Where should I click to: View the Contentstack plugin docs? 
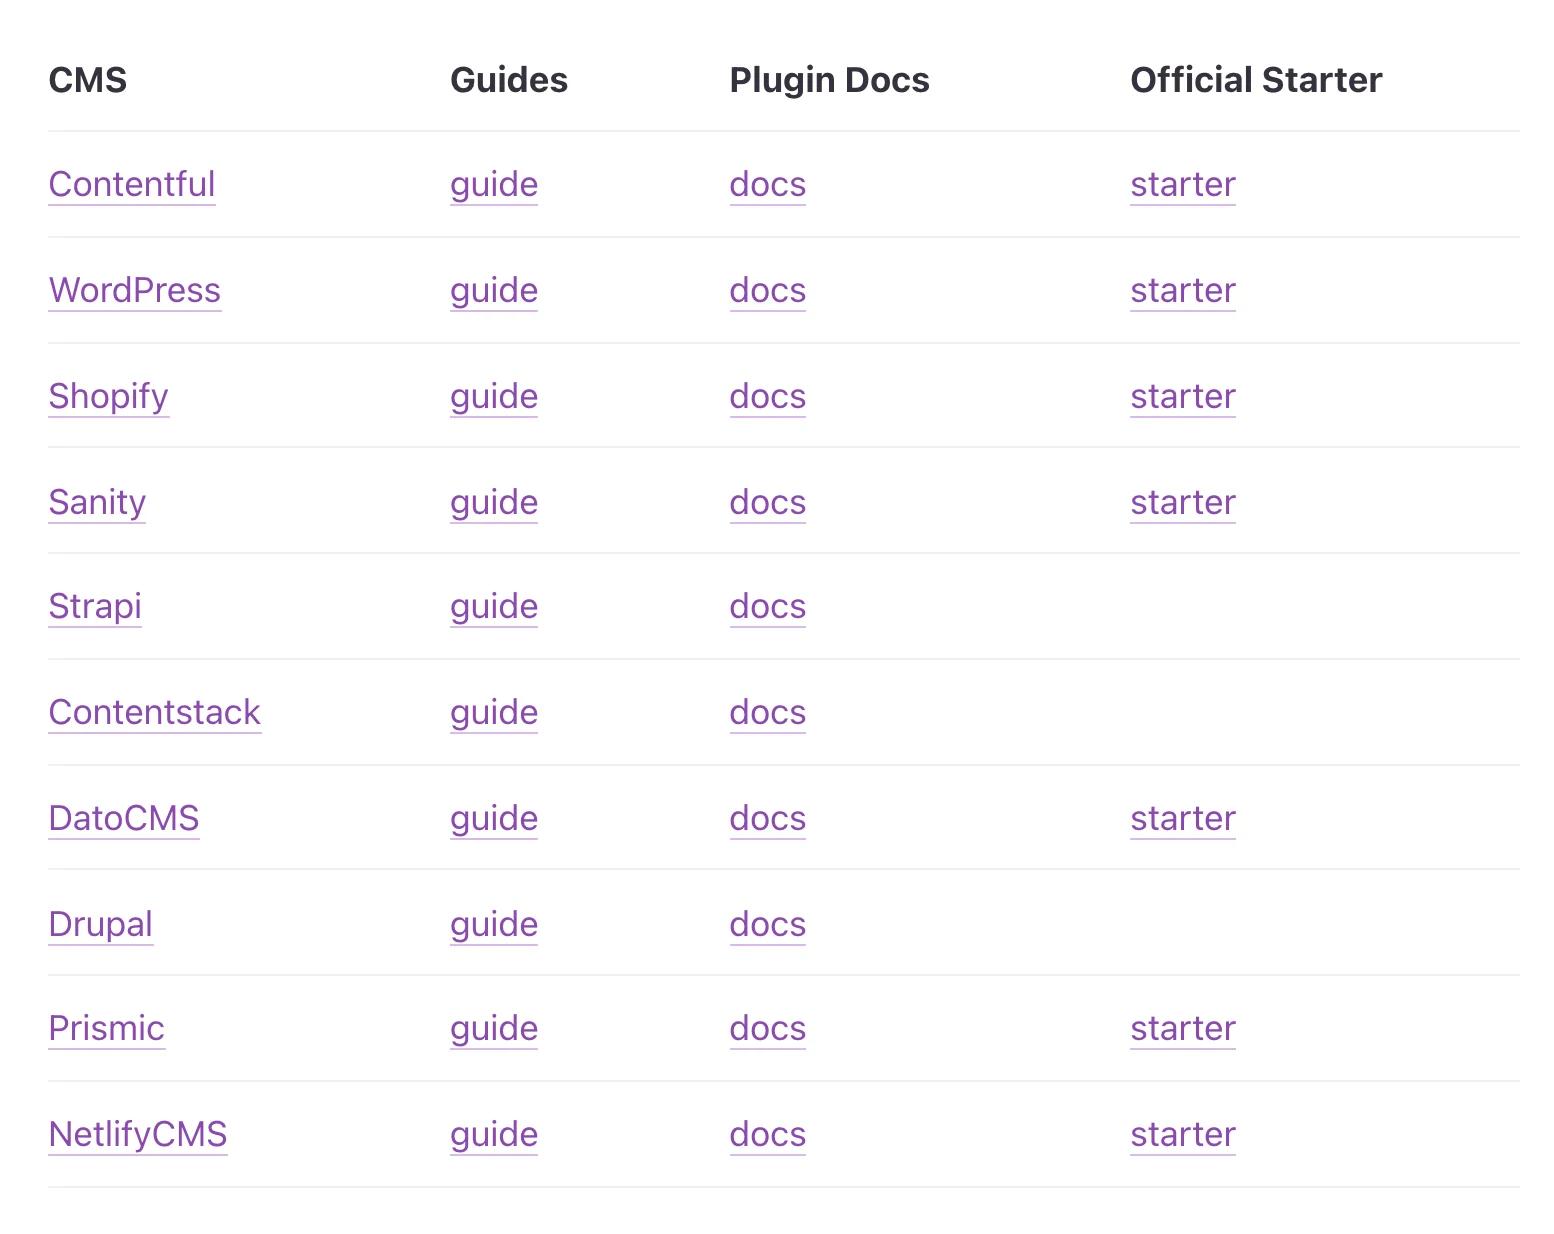(766, 713)
